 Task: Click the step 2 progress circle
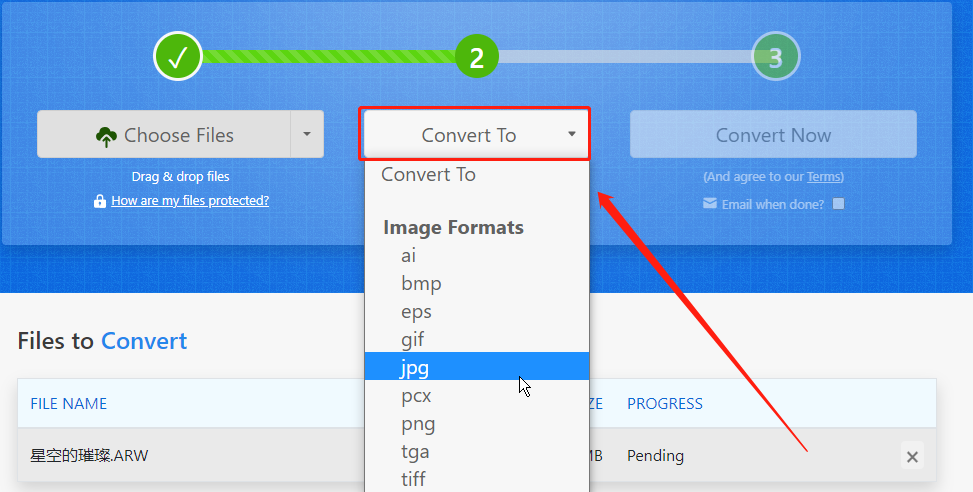tap(477, 56)
